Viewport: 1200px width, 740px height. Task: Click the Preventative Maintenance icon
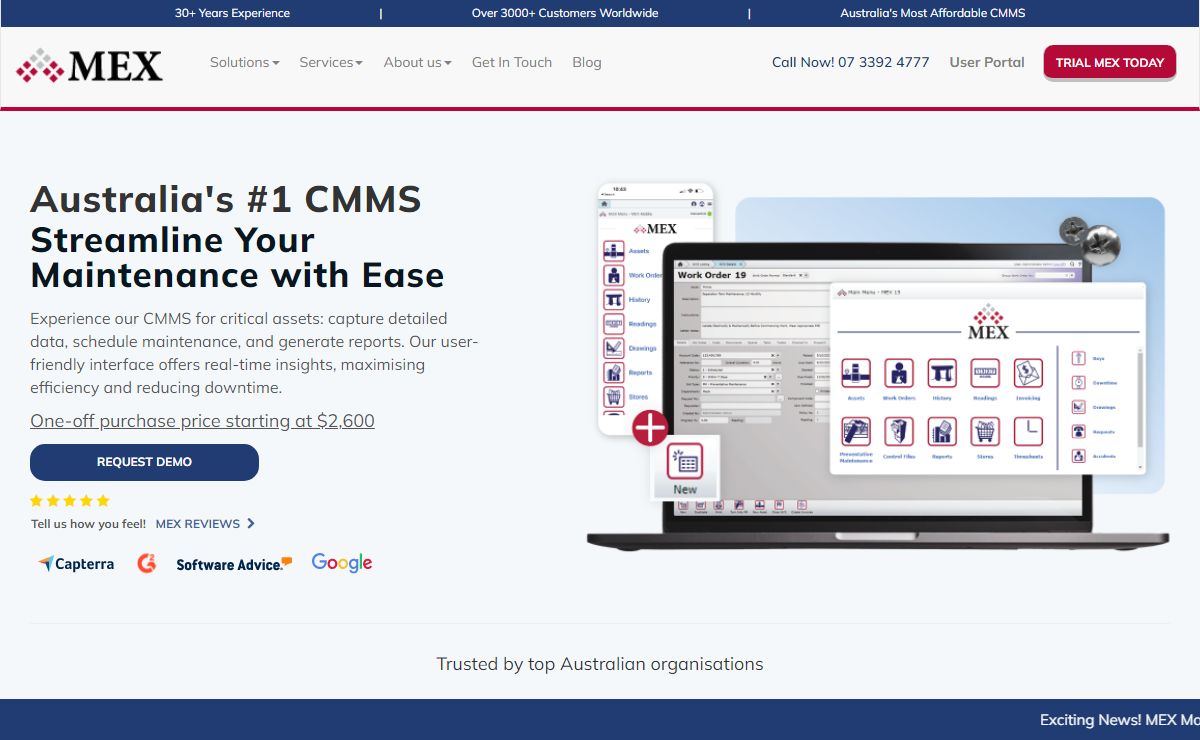pyautogui.click(x=856, y=433)
